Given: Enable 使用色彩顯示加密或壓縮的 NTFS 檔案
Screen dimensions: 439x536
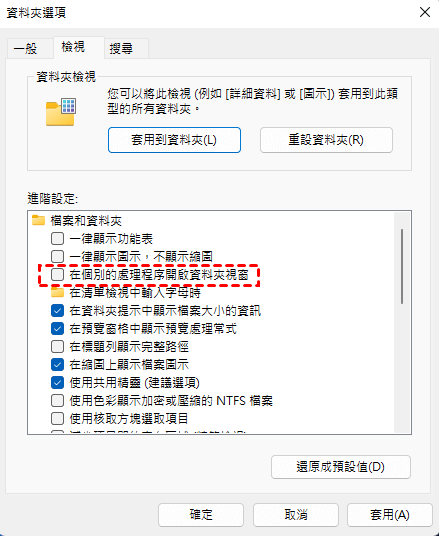Looking at the screenshot, I should click(57, 400).
